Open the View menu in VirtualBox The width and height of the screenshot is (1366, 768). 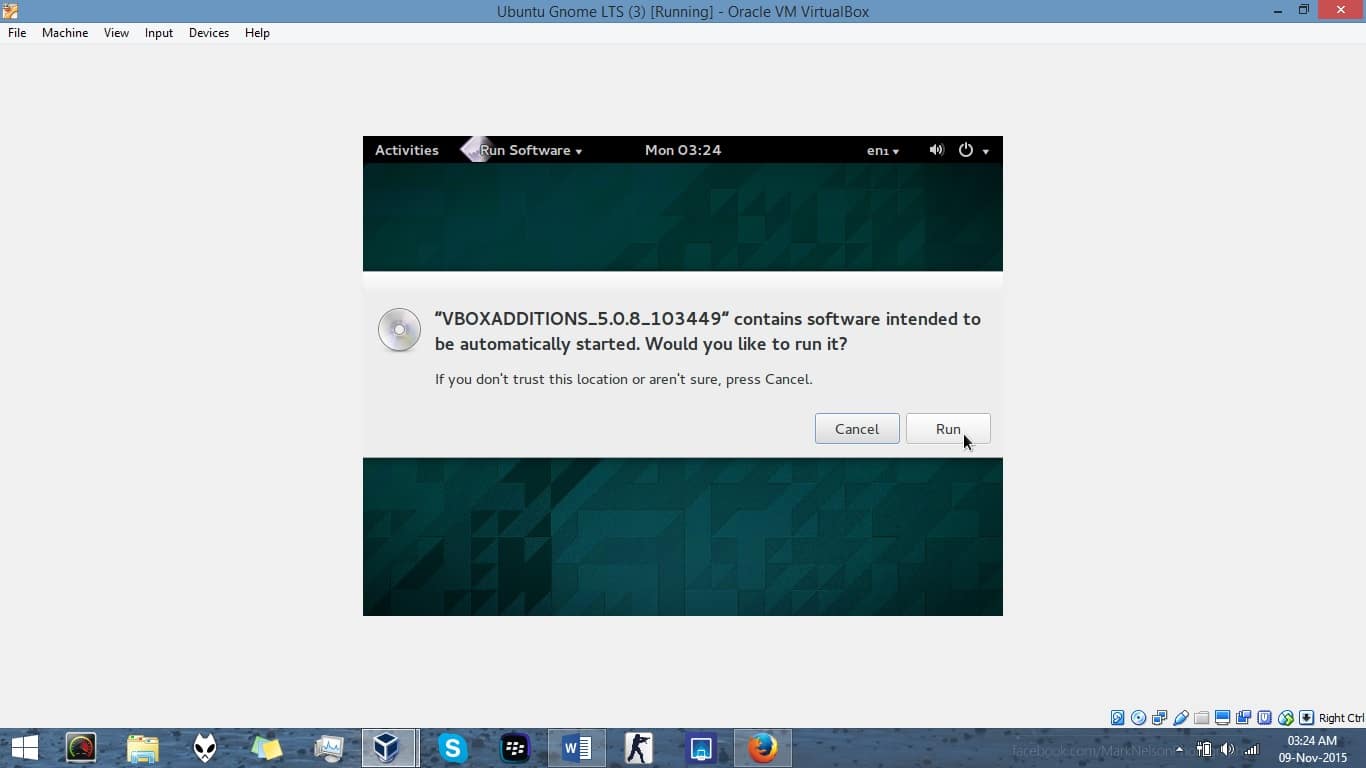click(x=116, y=33)
